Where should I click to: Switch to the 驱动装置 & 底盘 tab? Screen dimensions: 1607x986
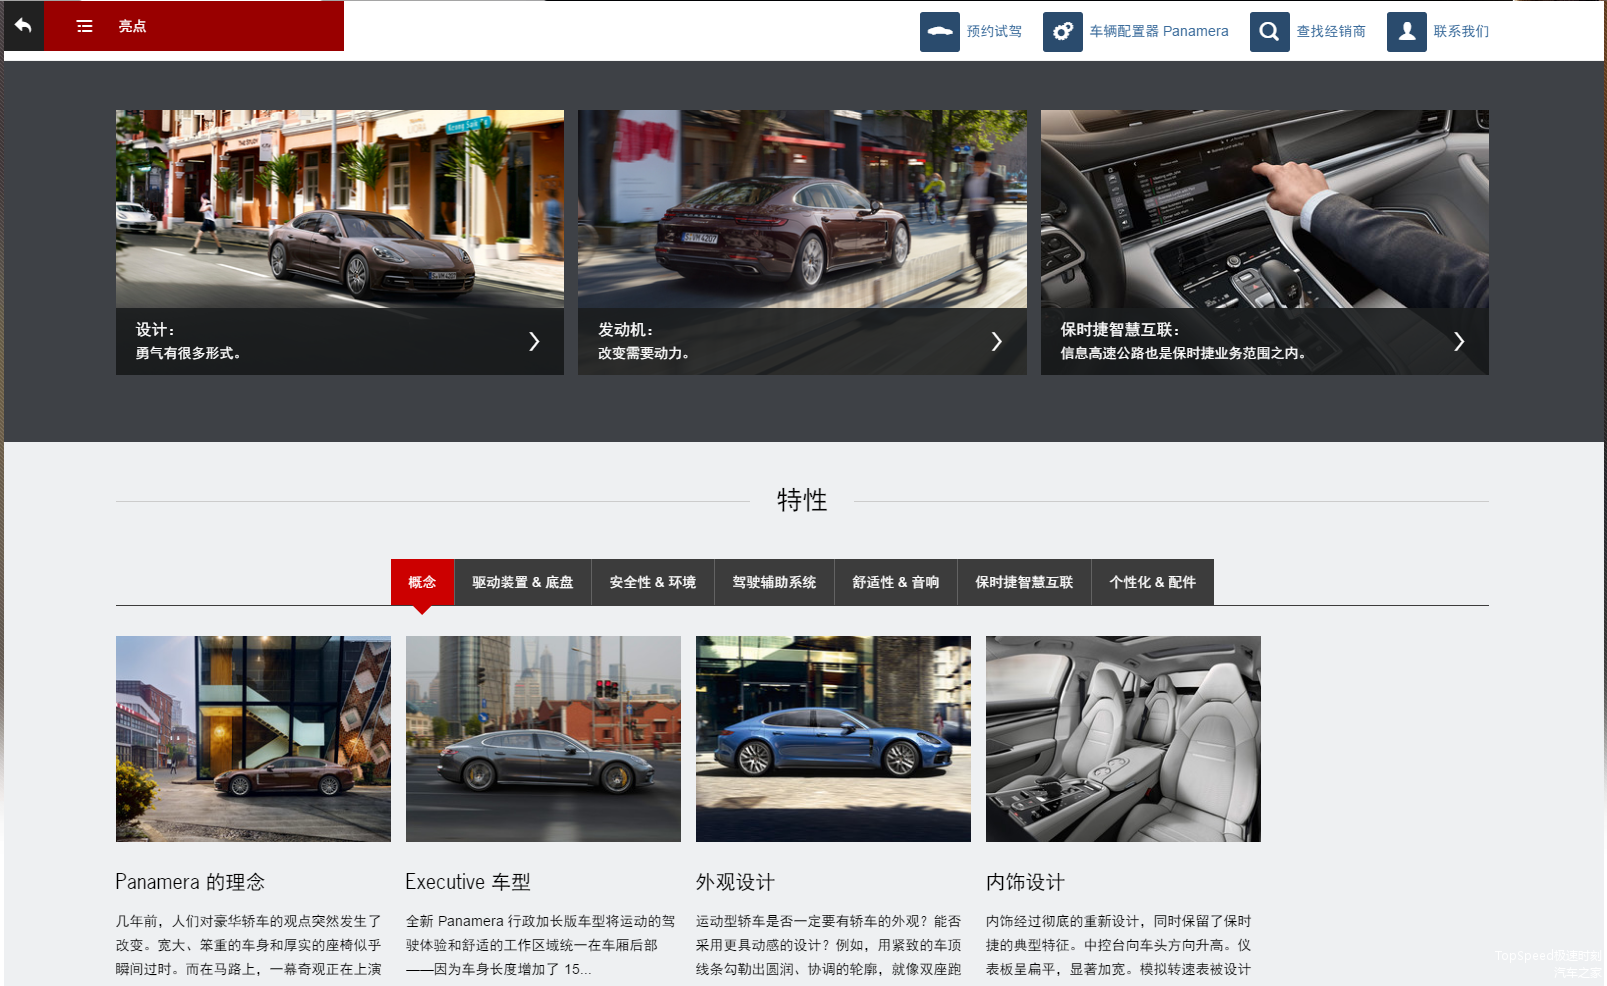(522, 582)
